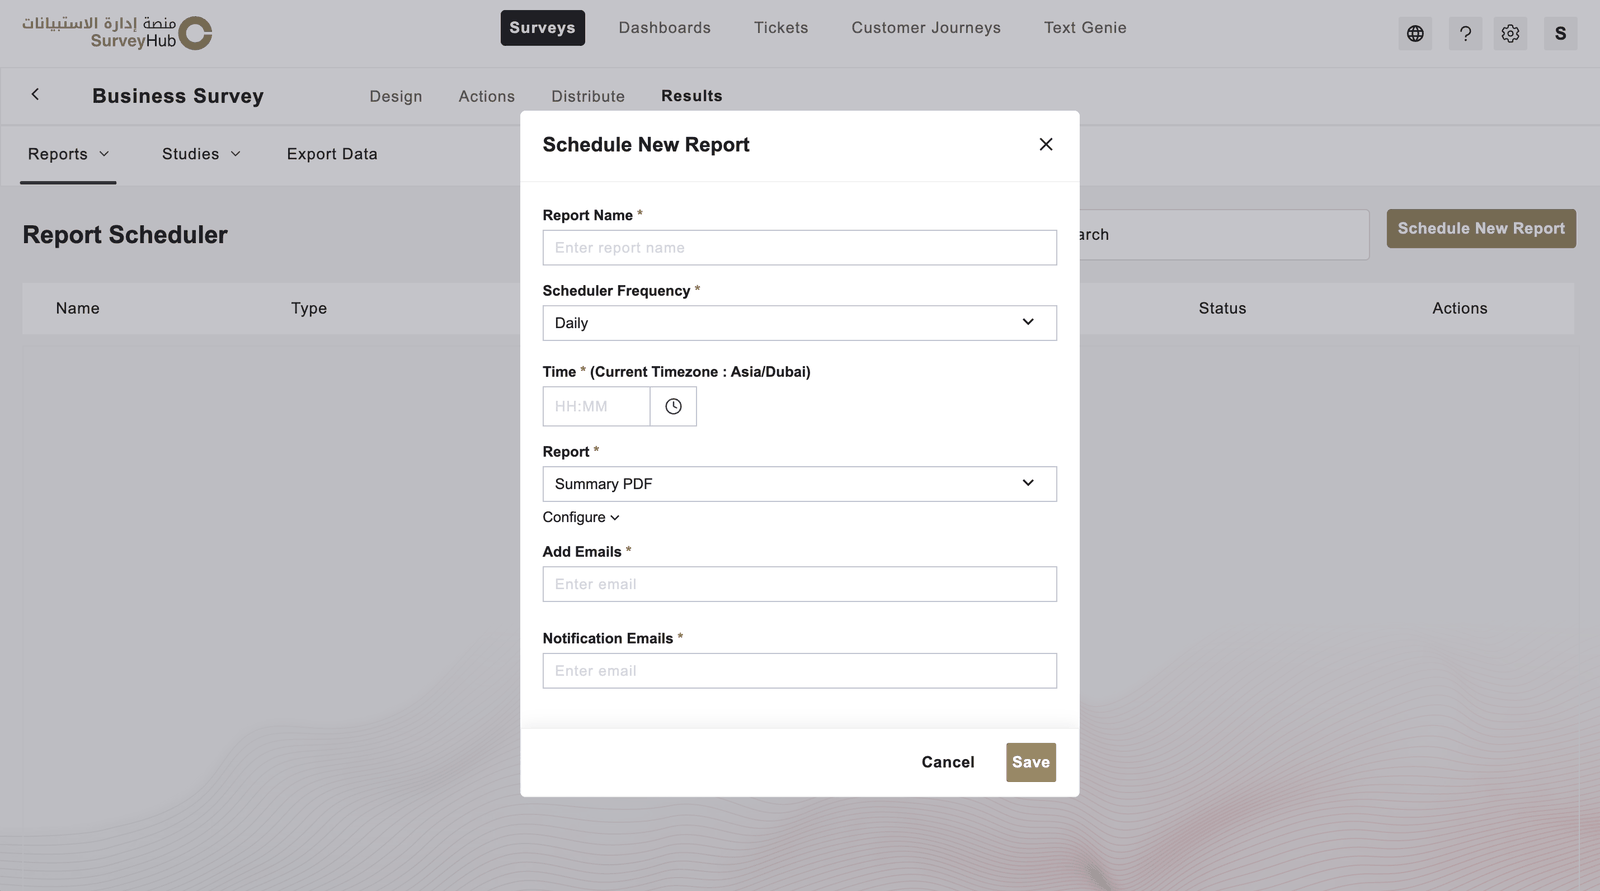Click the Name column header
This screenshot has width=1600, height=891.
point(78,308)
